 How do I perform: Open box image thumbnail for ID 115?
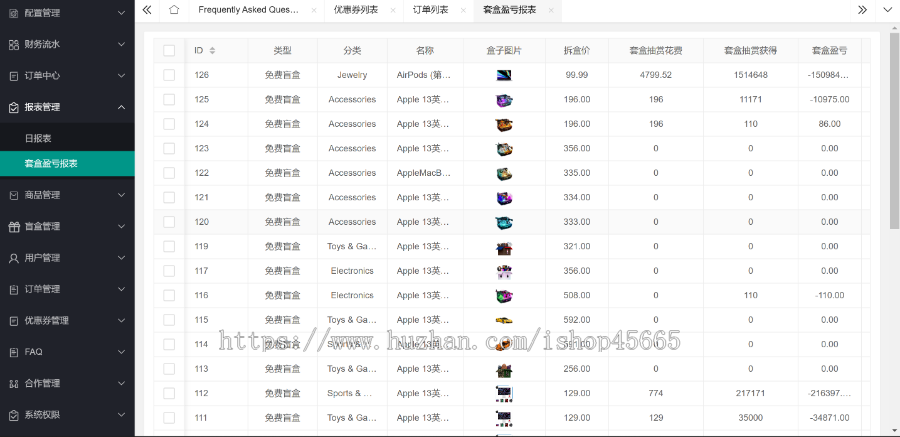(503, 320)
